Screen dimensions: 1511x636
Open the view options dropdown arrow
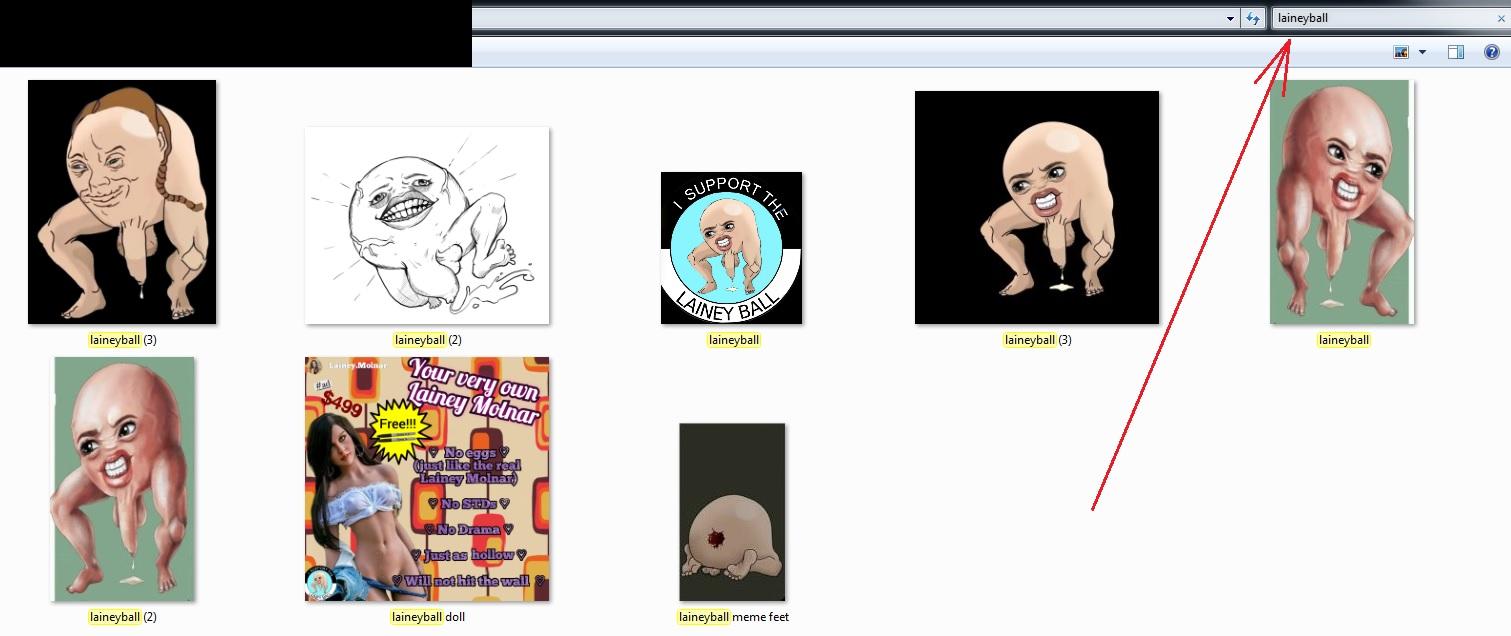tap(1422, 52)
